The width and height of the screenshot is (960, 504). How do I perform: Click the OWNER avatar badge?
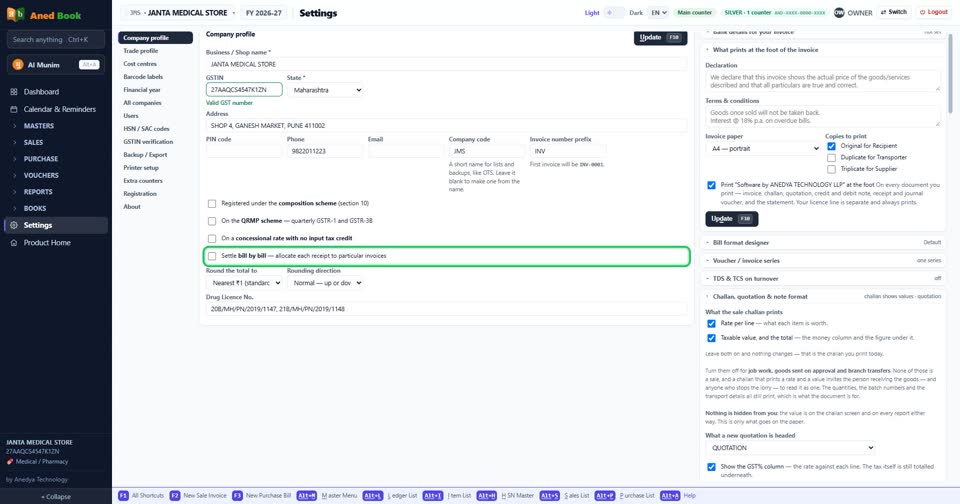tap(839, 12)
